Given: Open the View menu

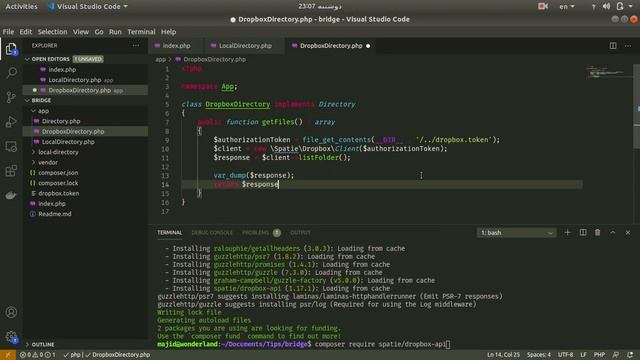Looking at the screenshot, I should [81, 32].
